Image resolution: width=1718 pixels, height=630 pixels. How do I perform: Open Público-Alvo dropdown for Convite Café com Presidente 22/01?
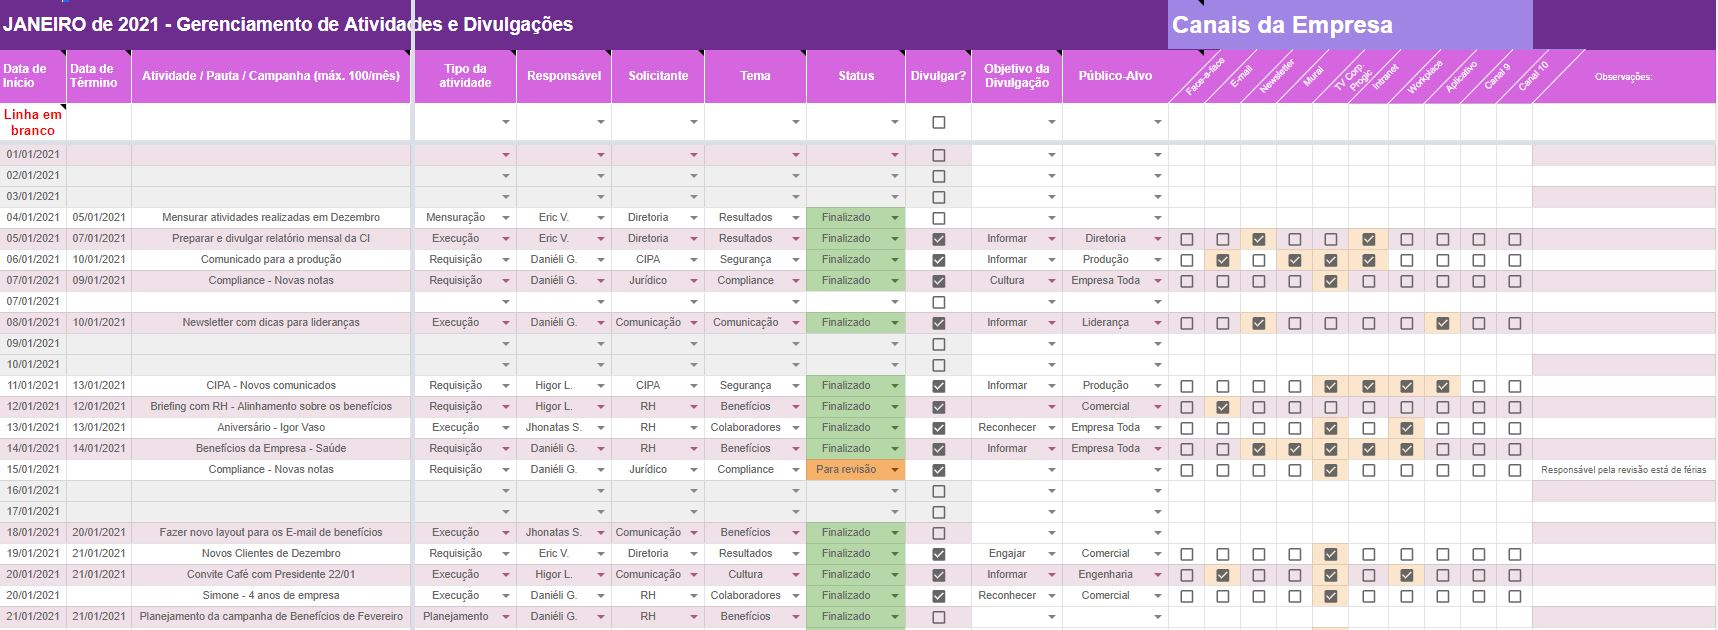pyautogui.click(x=1158, y=575)
